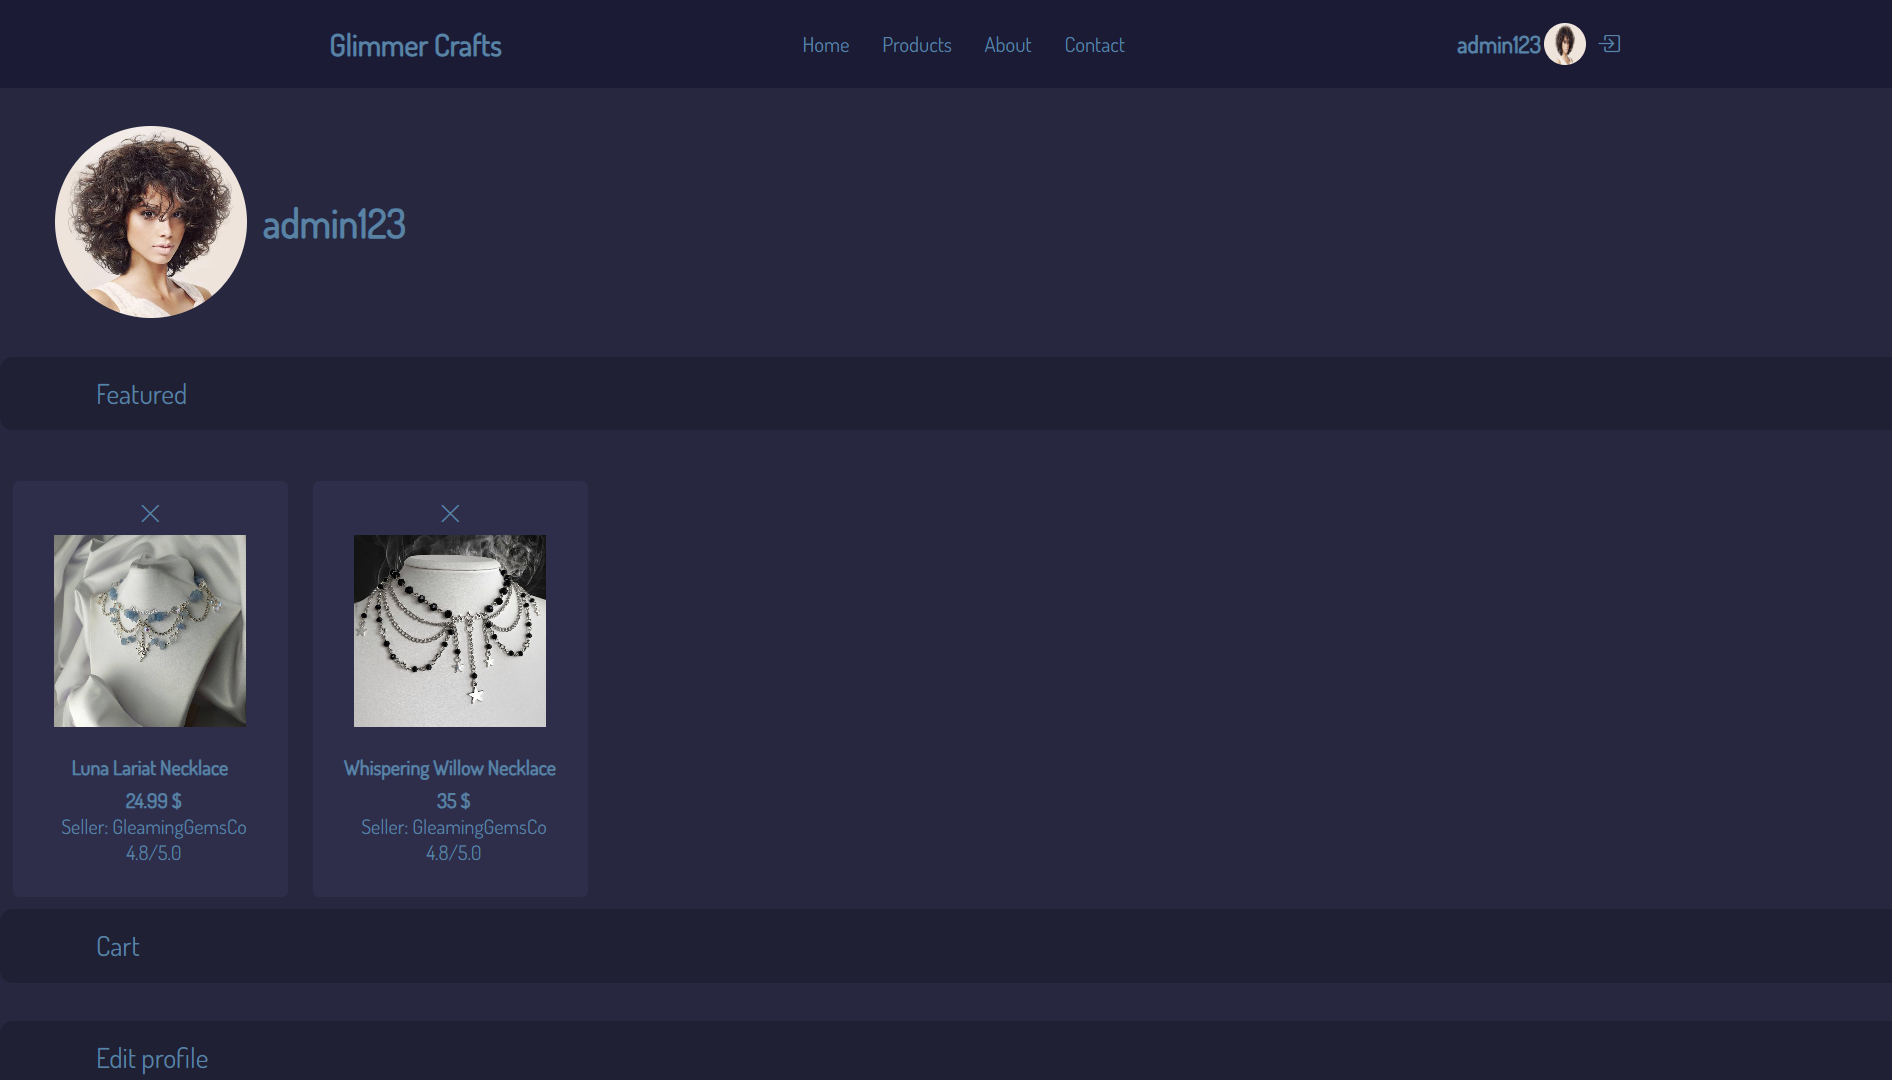Remove Whispering Willow Necklace from featured
This screenshot has width=1892, height=1080.
(x=450, y=513)
